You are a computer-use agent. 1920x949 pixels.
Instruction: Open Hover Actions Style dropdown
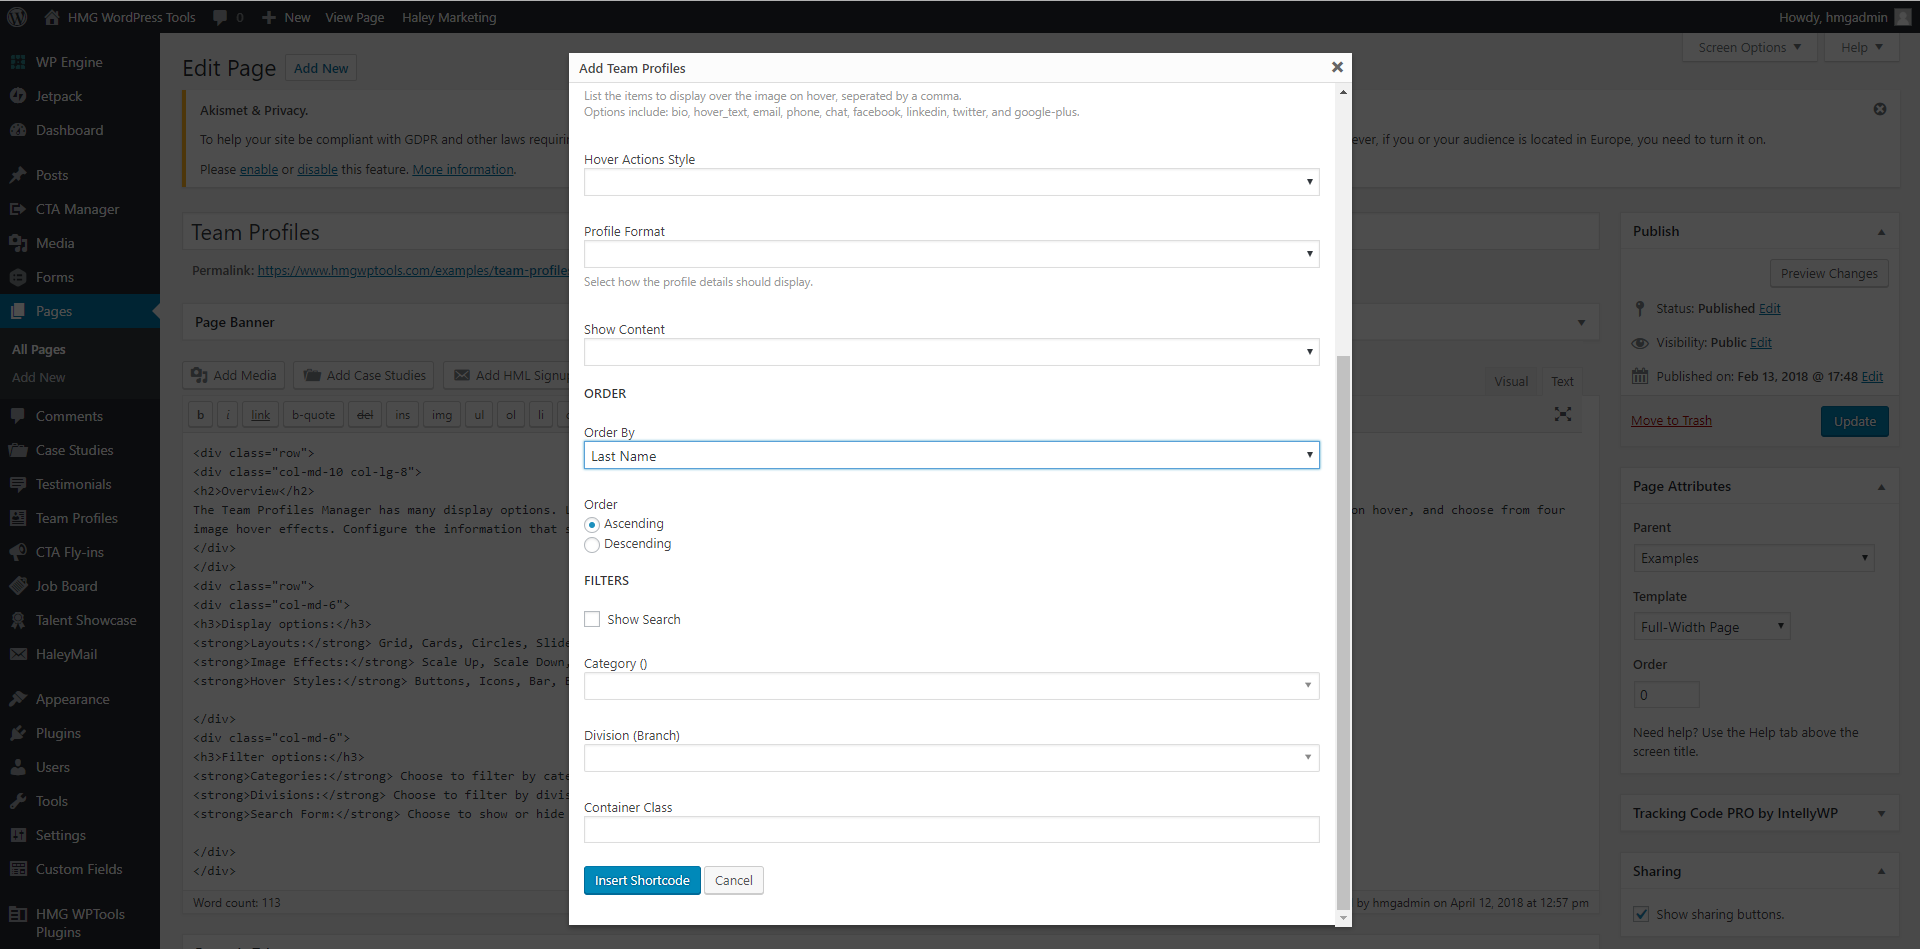coord(951,182)
